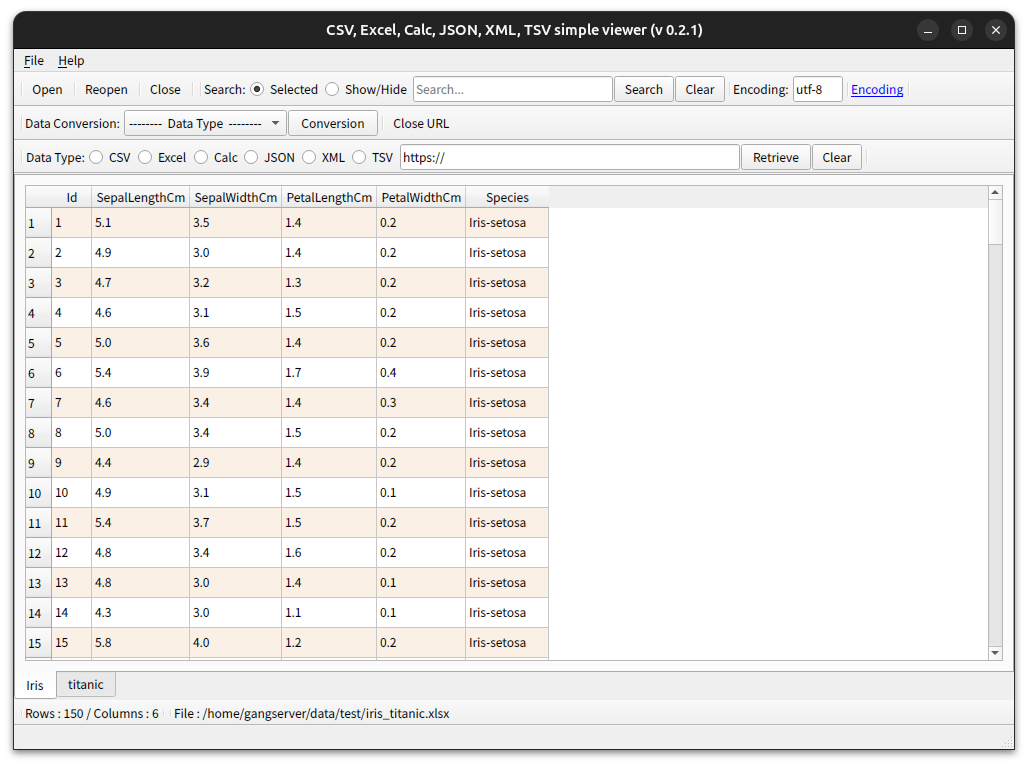Select the JSON data type radio
This screenshot has height=766, width=1028.
251,157
